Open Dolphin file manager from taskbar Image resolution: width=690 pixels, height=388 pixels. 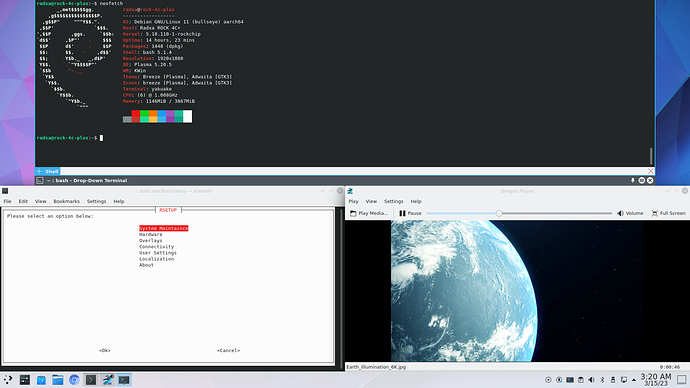(58, 380)
